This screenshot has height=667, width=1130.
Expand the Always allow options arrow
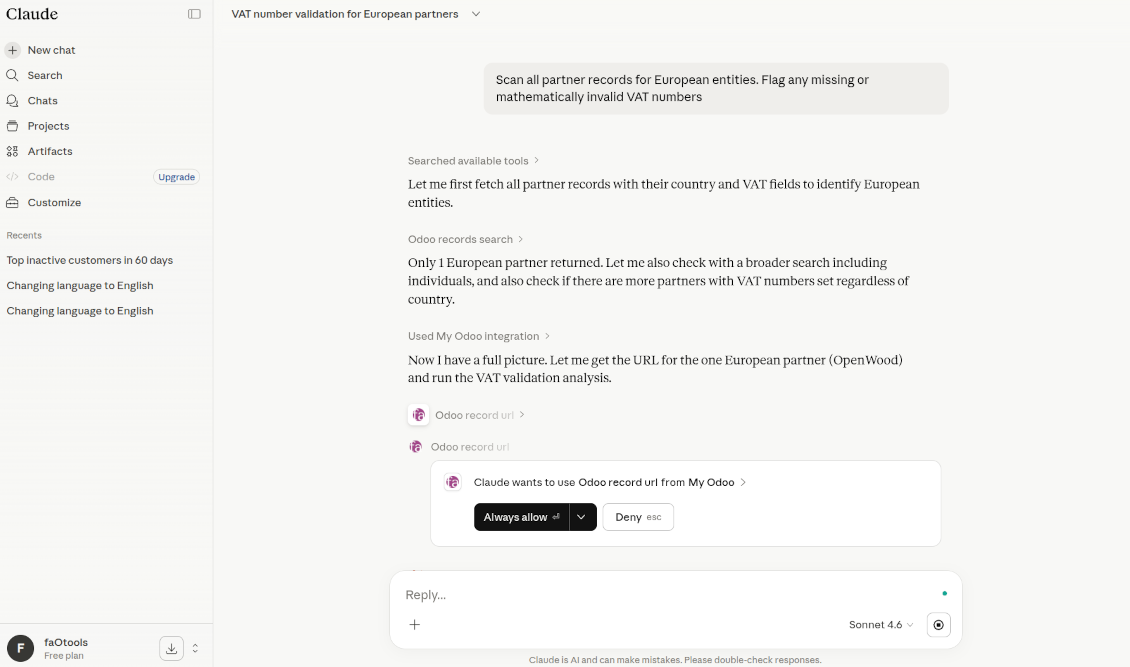click(x=582, y=517)
